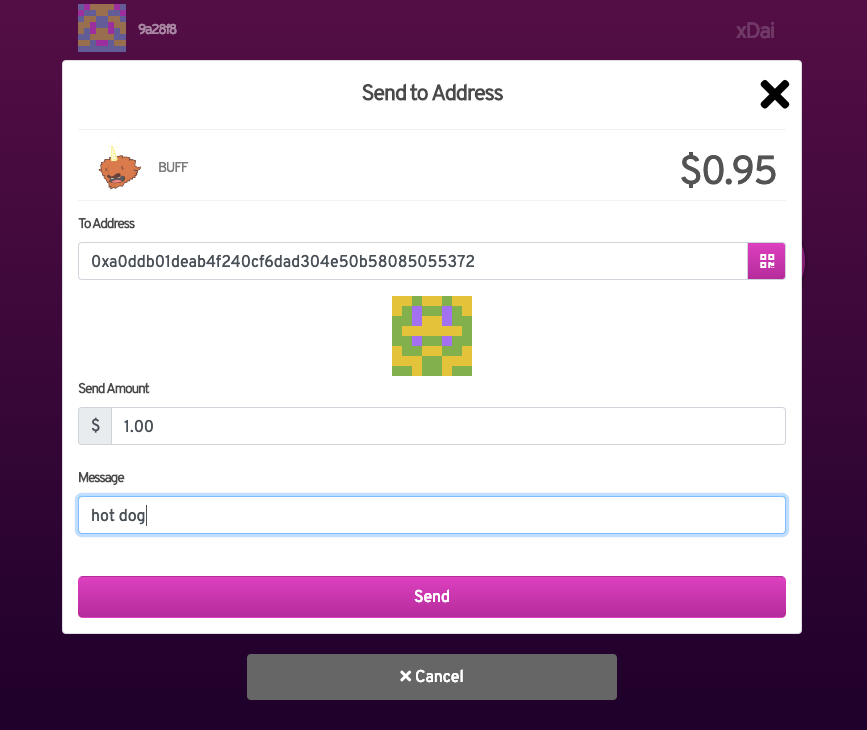Screen dimensions: 867x730
Task: Click the xDai network label
Action: pyautogui.click(x=755, y=31)
